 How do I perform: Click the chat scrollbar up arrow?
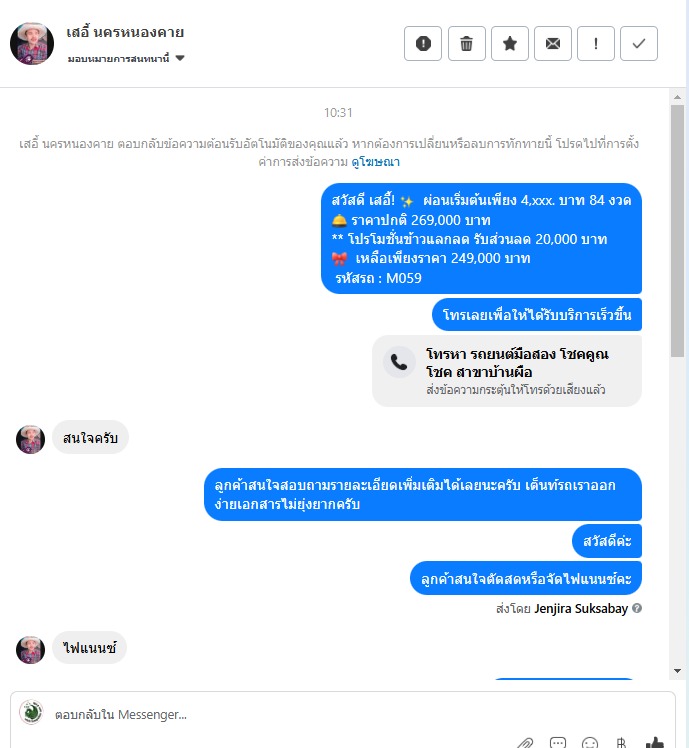[677, 97]
